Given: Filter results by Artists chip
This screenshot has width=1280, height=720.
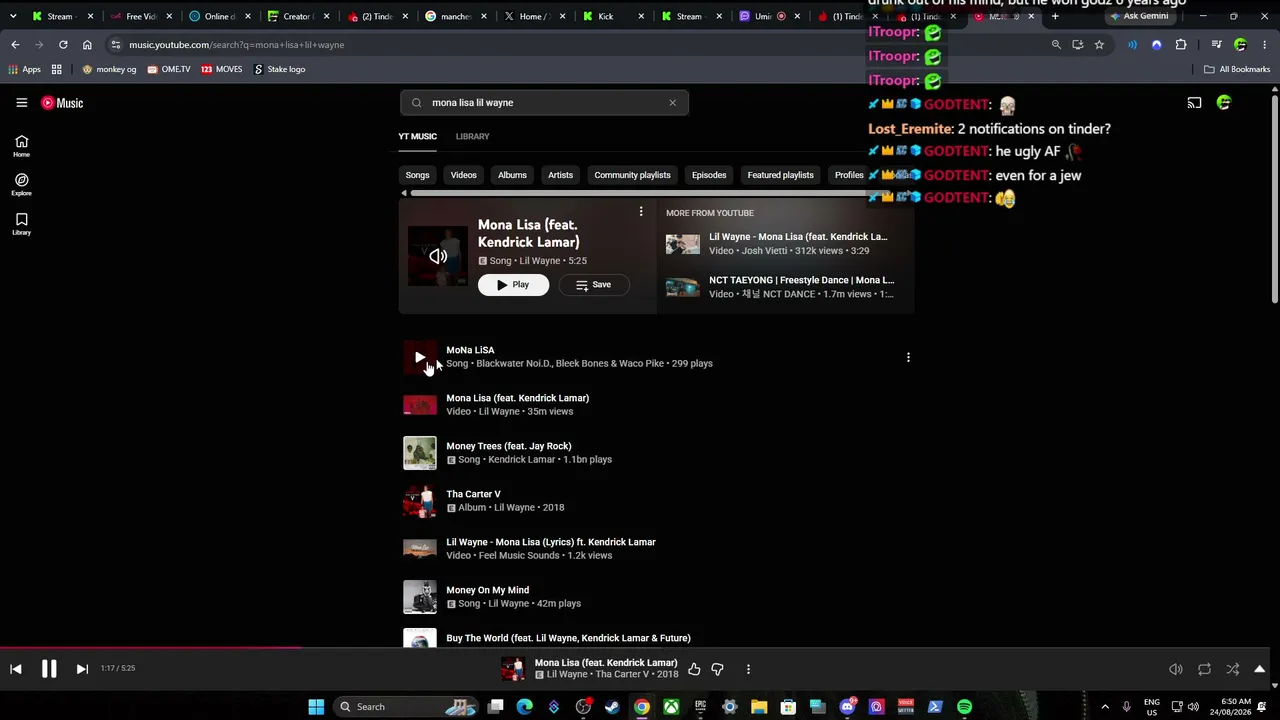Looking at the screenshot, I should point(560,175).
